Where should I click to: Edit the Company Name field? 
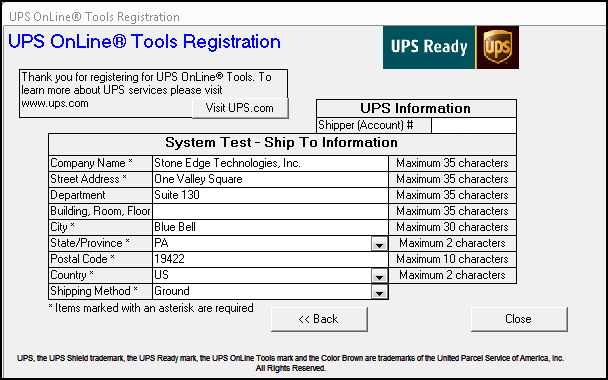pos(270,163)
